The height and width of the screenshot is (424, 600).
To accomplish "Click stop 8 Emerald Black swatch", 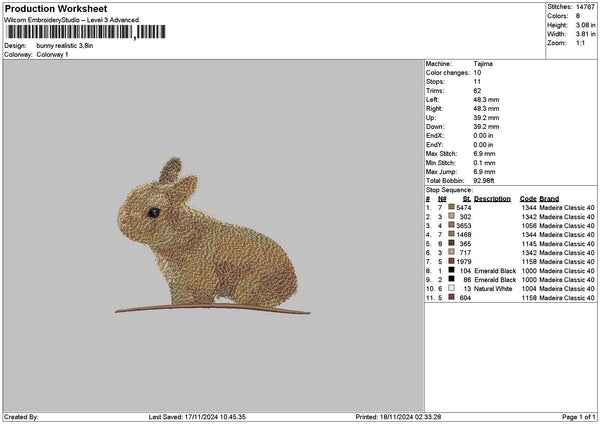I will pyautogui.click(x=452, y=270).
